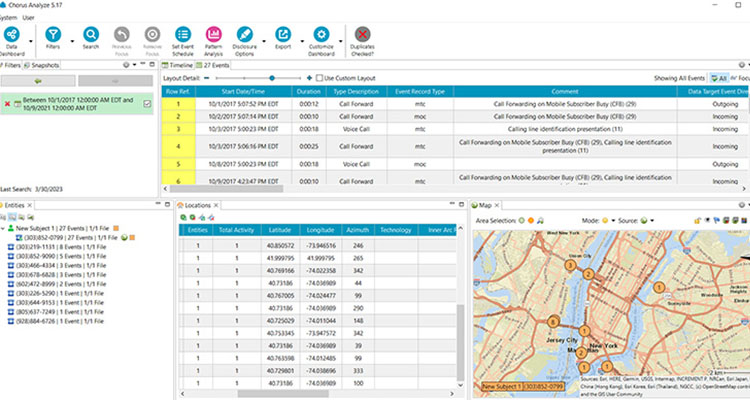Viewport: 750px width, 400px height.
Task: Open the Export dropdown arrow
Action: 302,42
